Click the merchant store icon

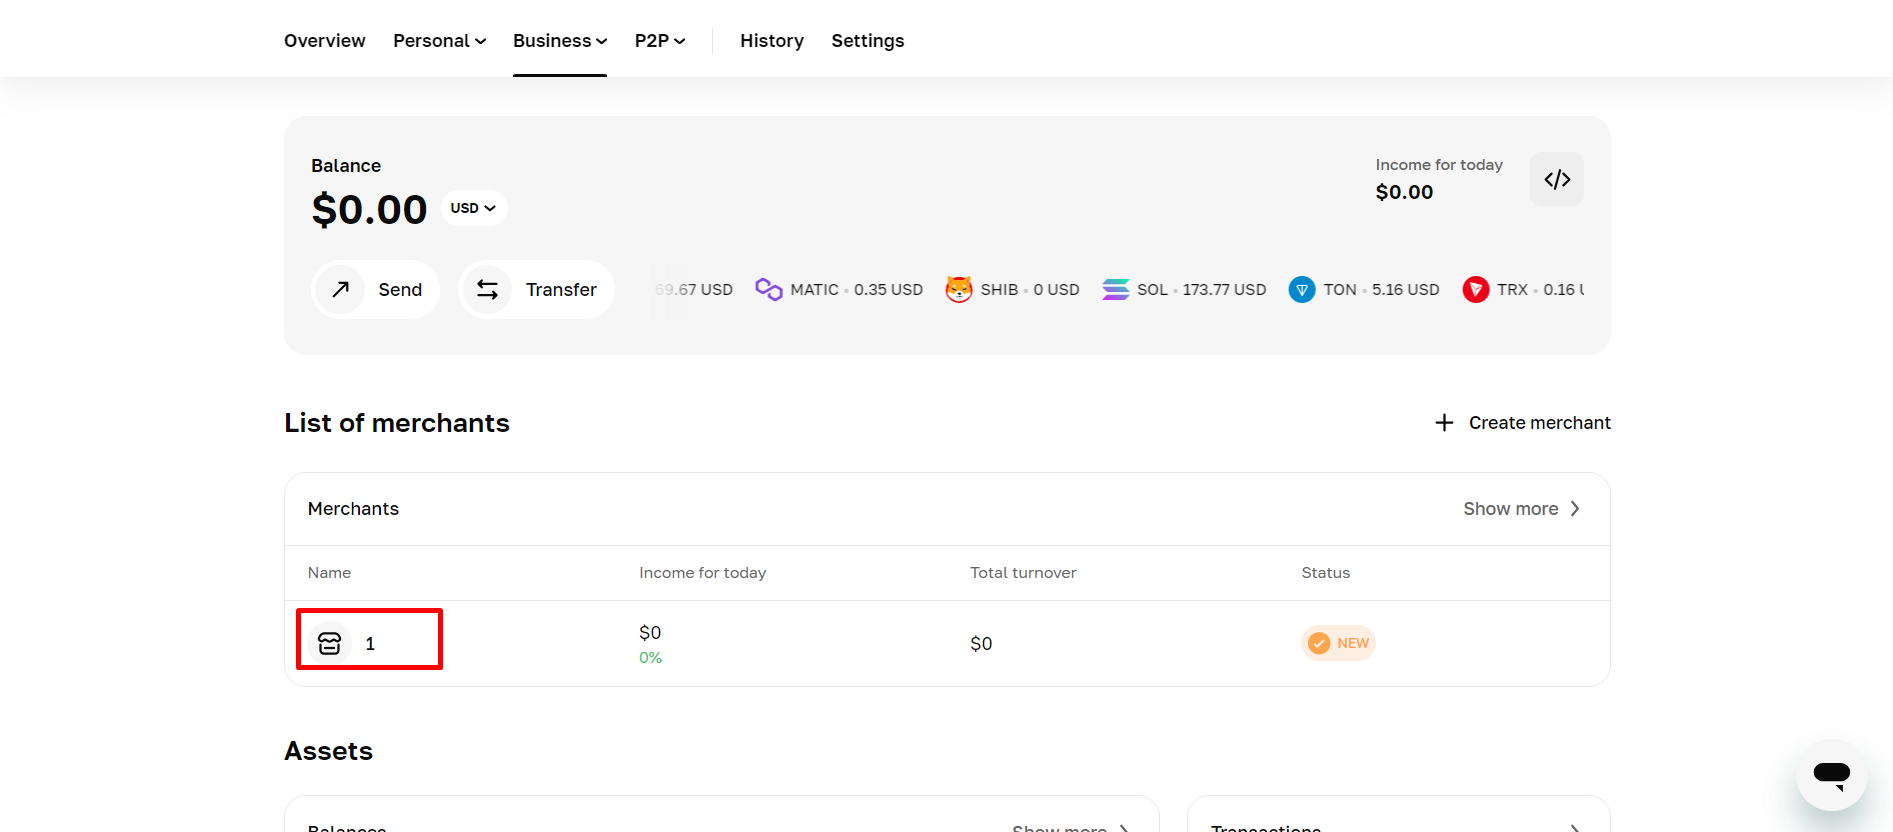(330, 643)
